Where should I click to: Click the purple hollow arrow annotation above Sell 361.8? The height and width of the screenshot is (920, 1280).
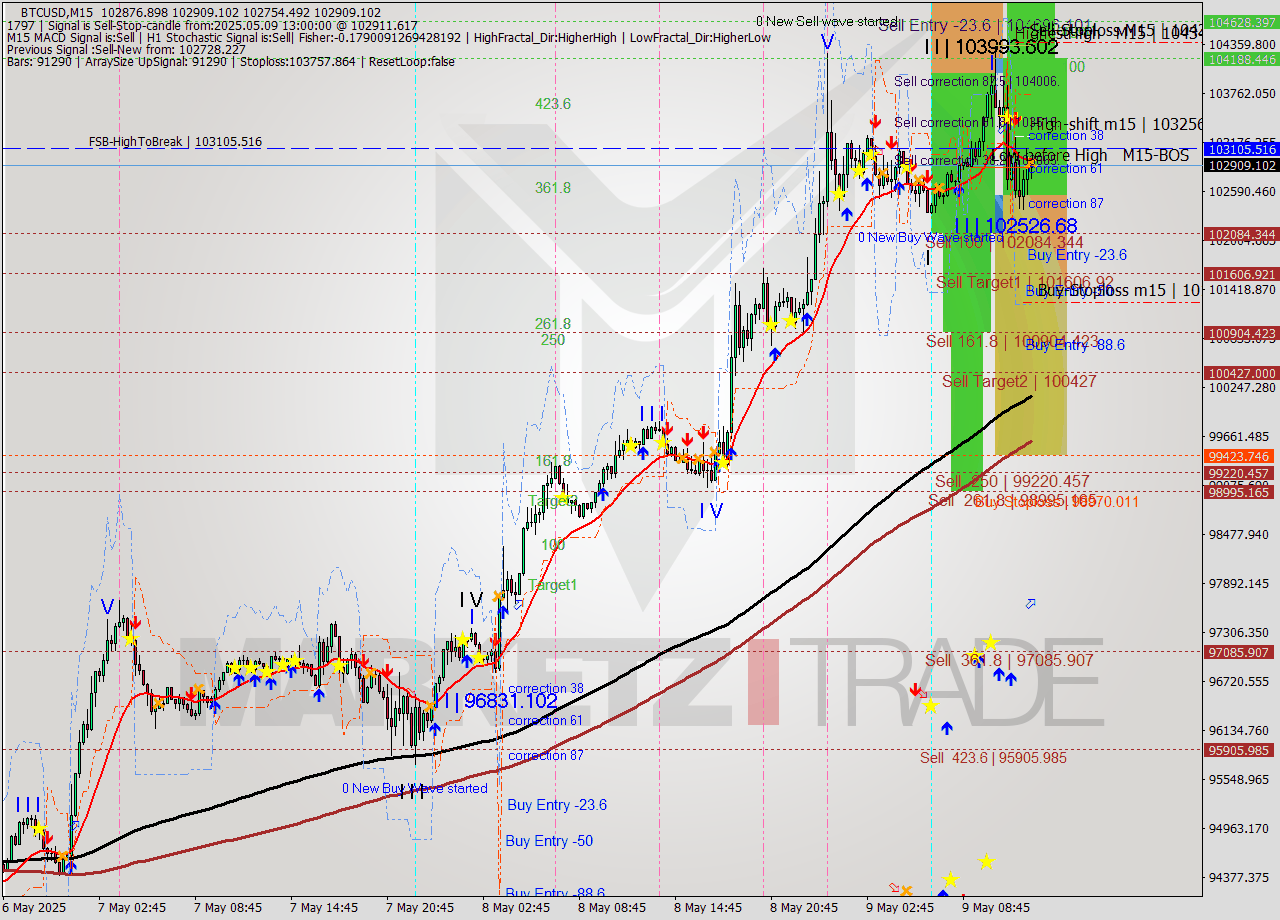pyautogui.click(x=1030, y=603)
